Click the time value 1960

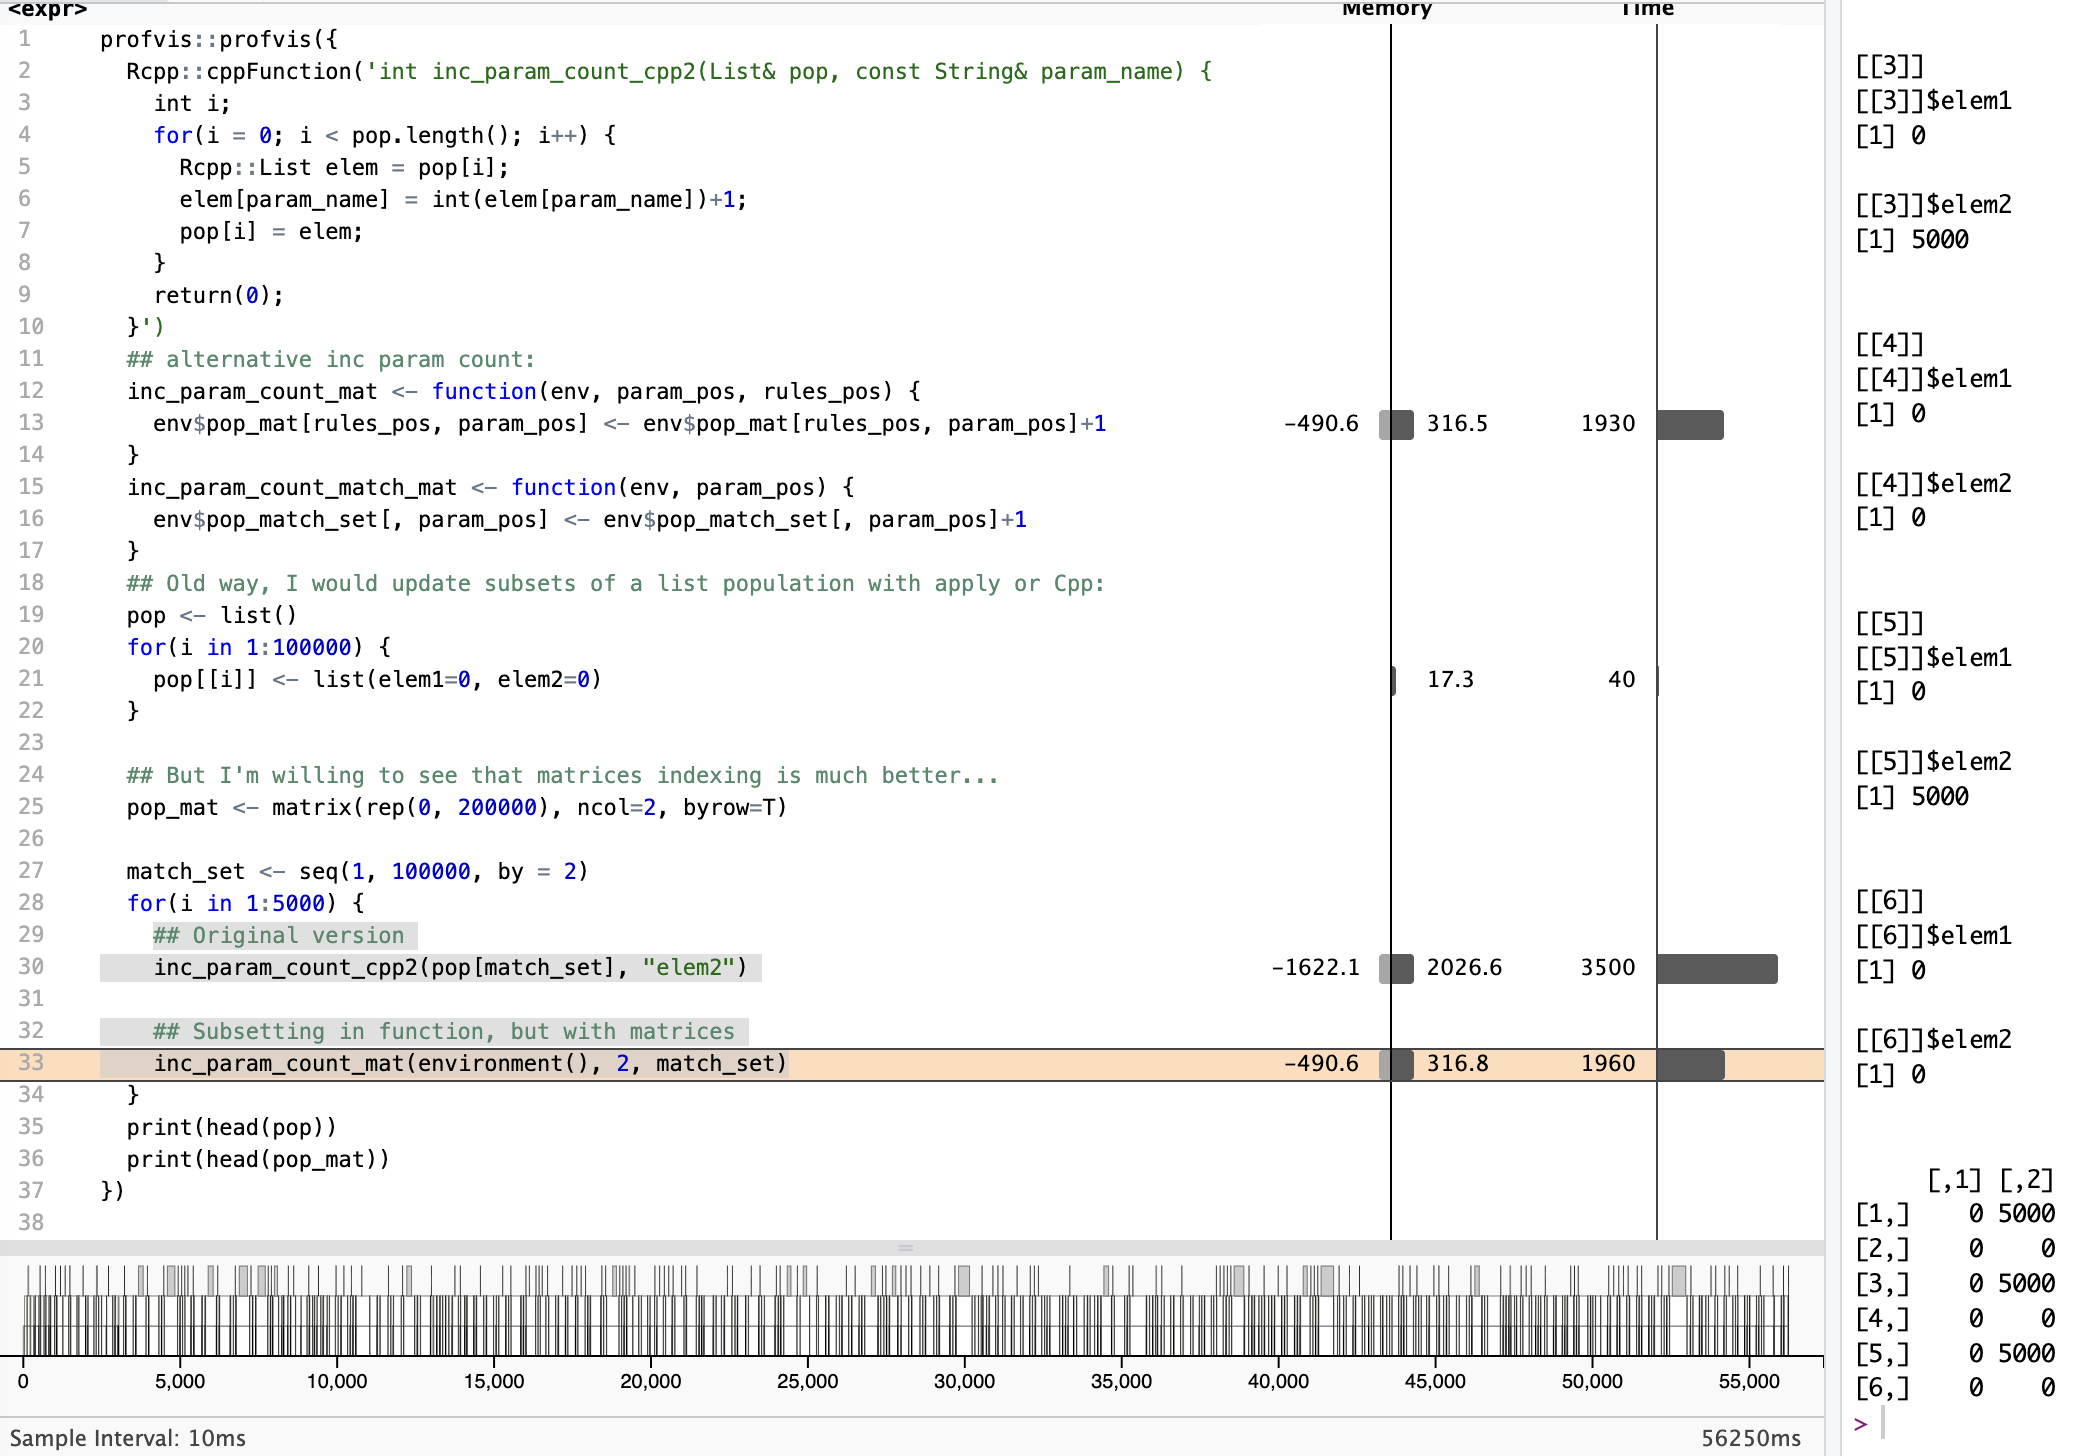pos(1608,1064)
